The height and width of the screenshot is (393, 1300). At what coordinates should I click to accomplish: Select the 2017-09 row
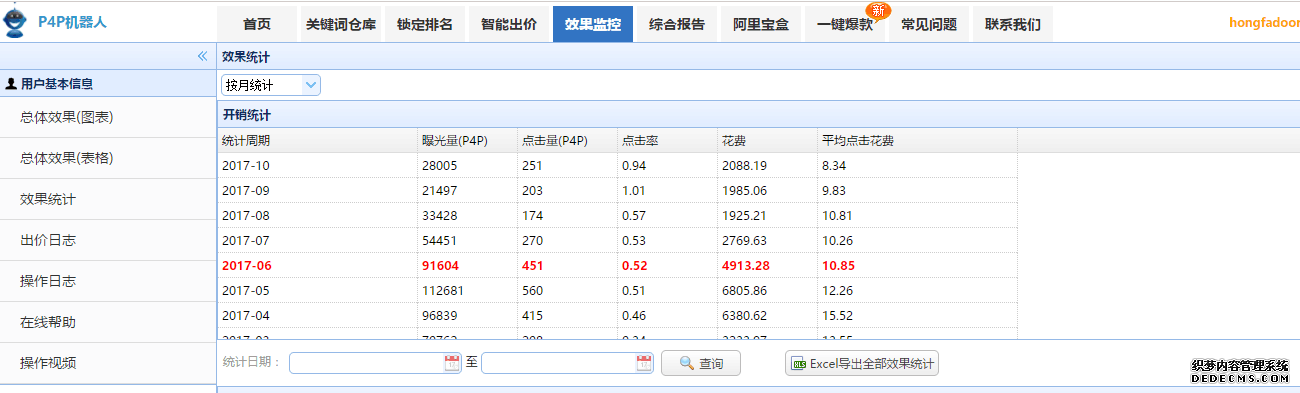pos(617,191)
